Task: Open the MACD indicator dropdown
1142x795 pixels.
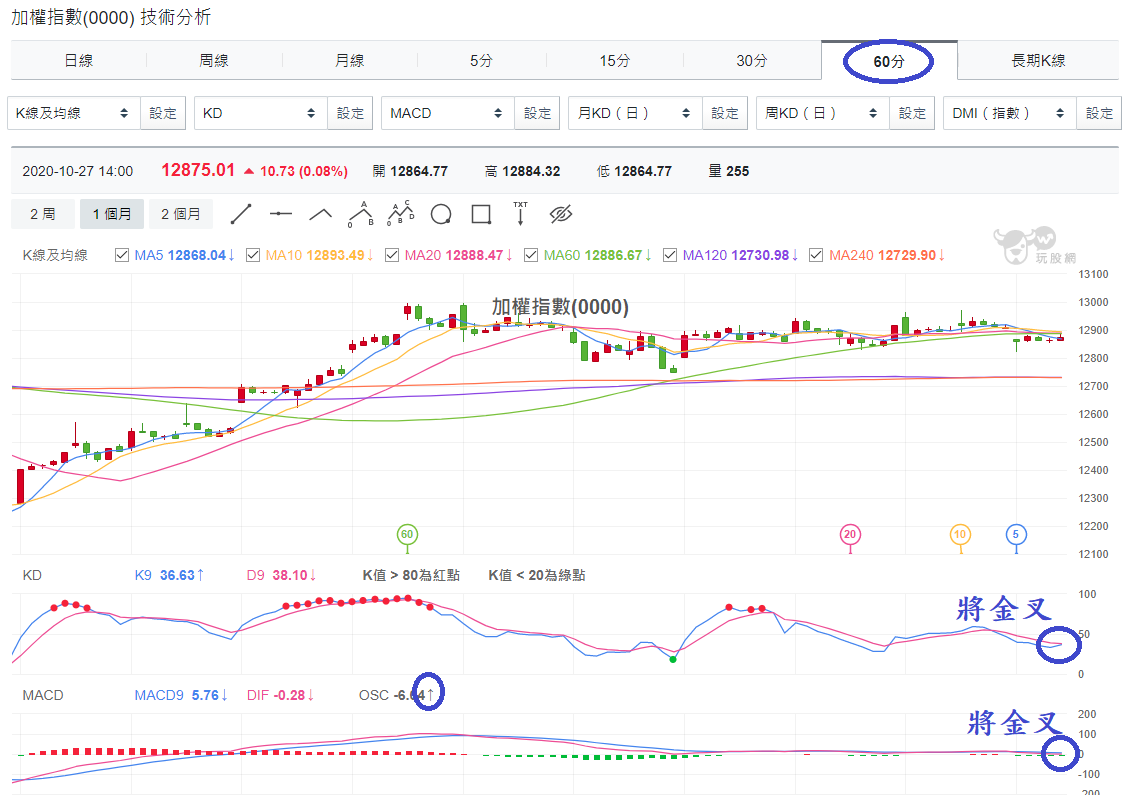Action: (448, 113)
